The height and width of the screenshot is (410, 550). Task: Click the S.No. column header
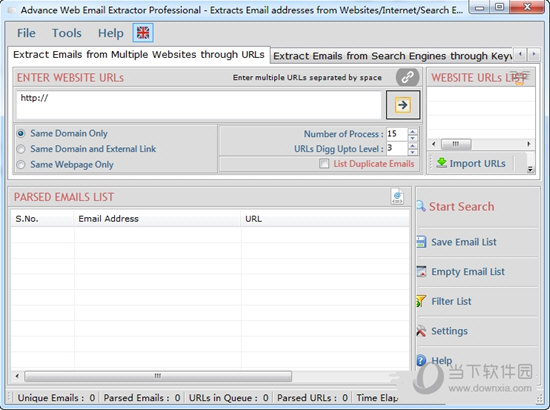42,219
